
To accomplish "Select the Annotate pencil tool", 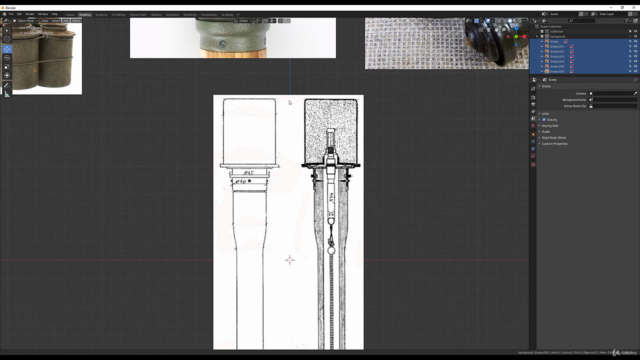I will [7, 85].
